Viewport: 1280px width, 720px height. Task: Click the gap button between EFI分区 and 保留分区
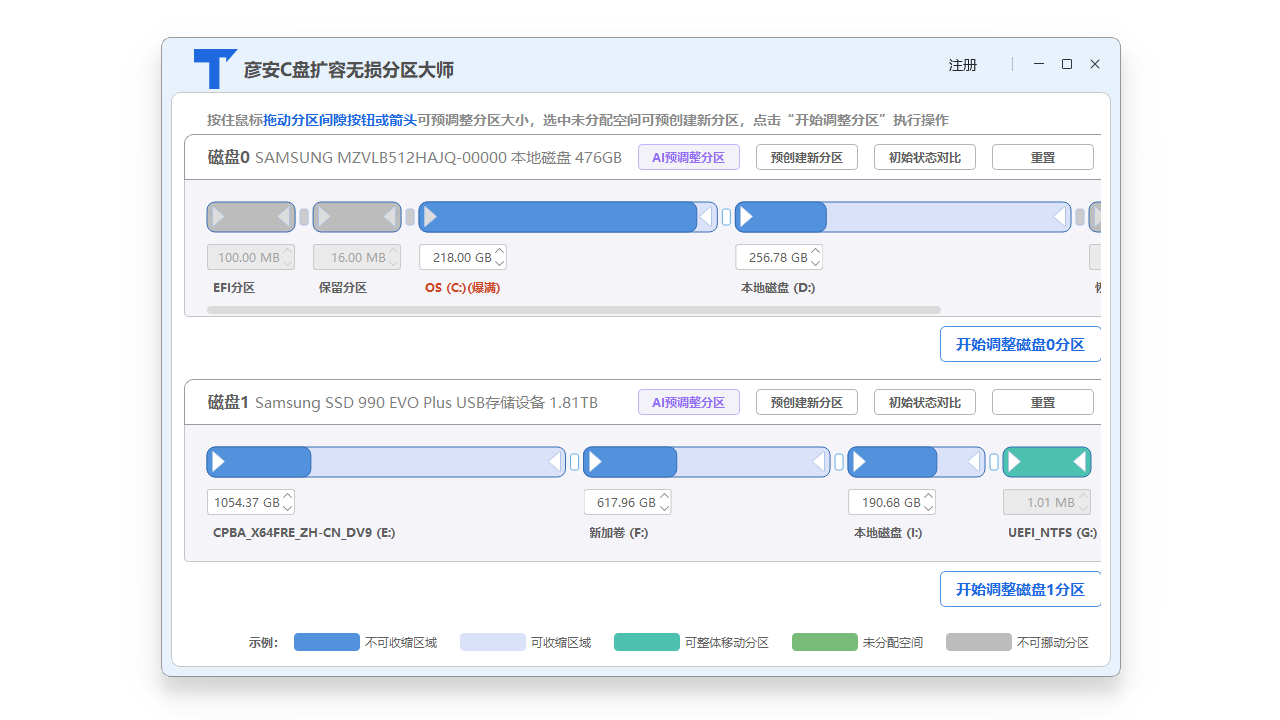tap(304, 217)
